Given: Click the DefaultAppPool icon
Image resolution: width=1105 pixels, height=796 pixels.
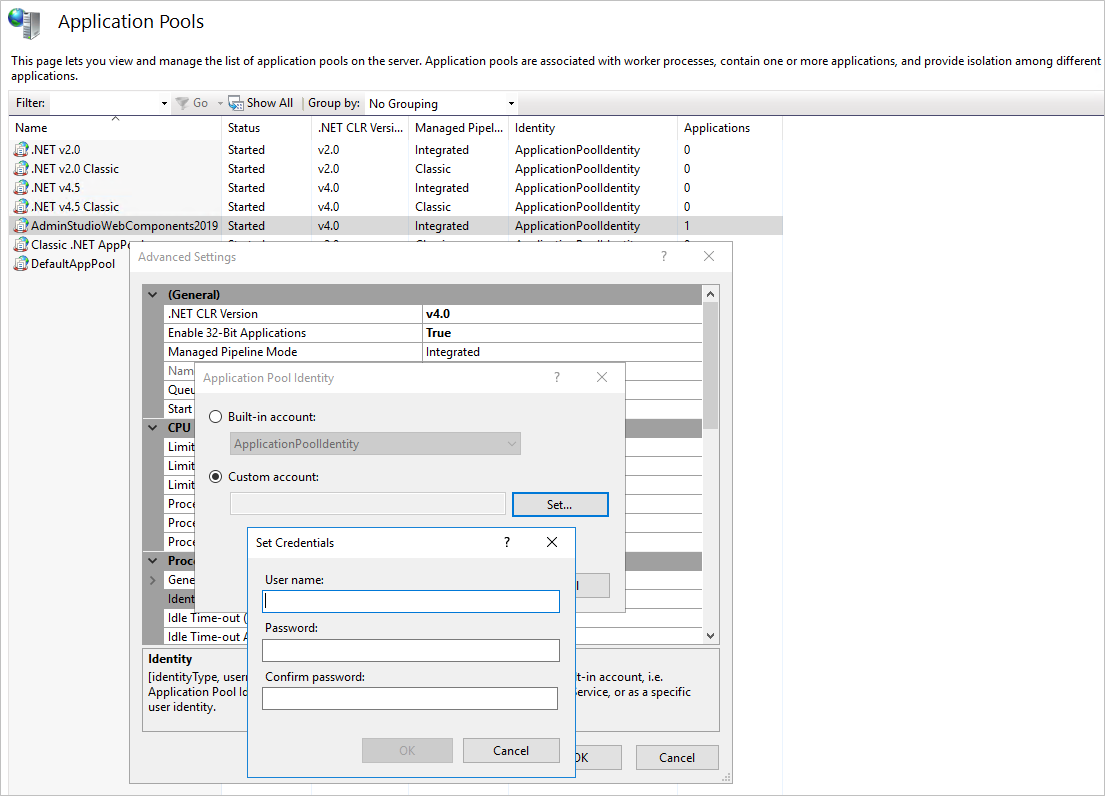Looking at the screenshot, I should click(22, 264).
